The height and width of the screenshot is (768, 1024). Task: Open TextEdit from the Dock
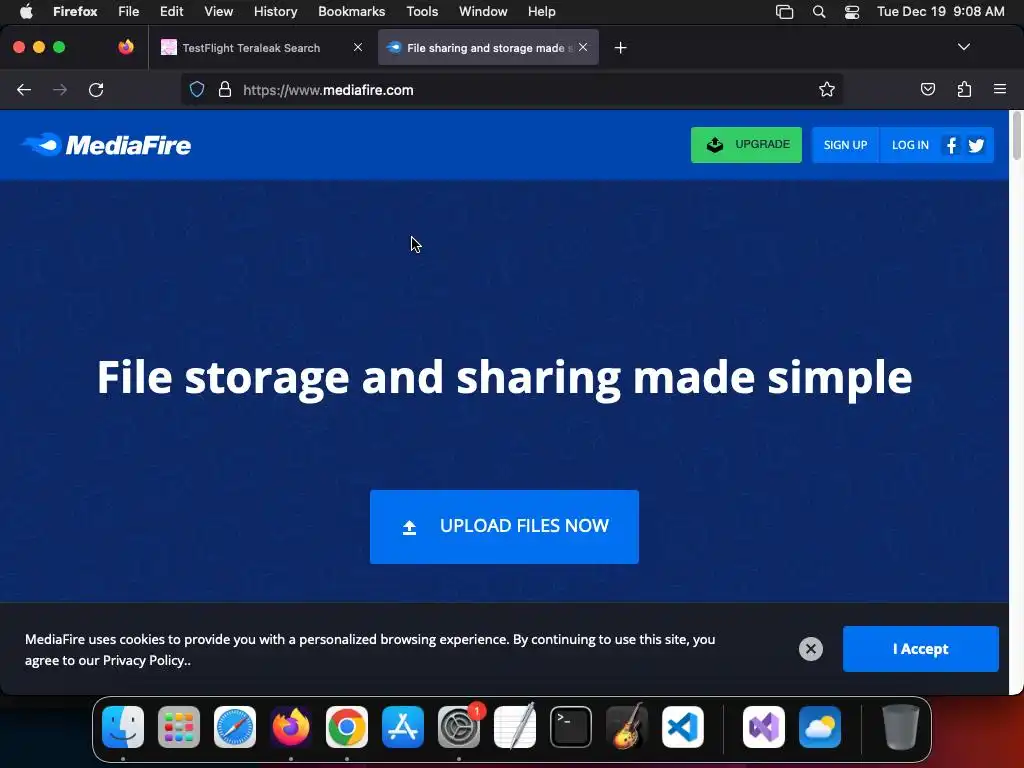[x=515, y=726]
